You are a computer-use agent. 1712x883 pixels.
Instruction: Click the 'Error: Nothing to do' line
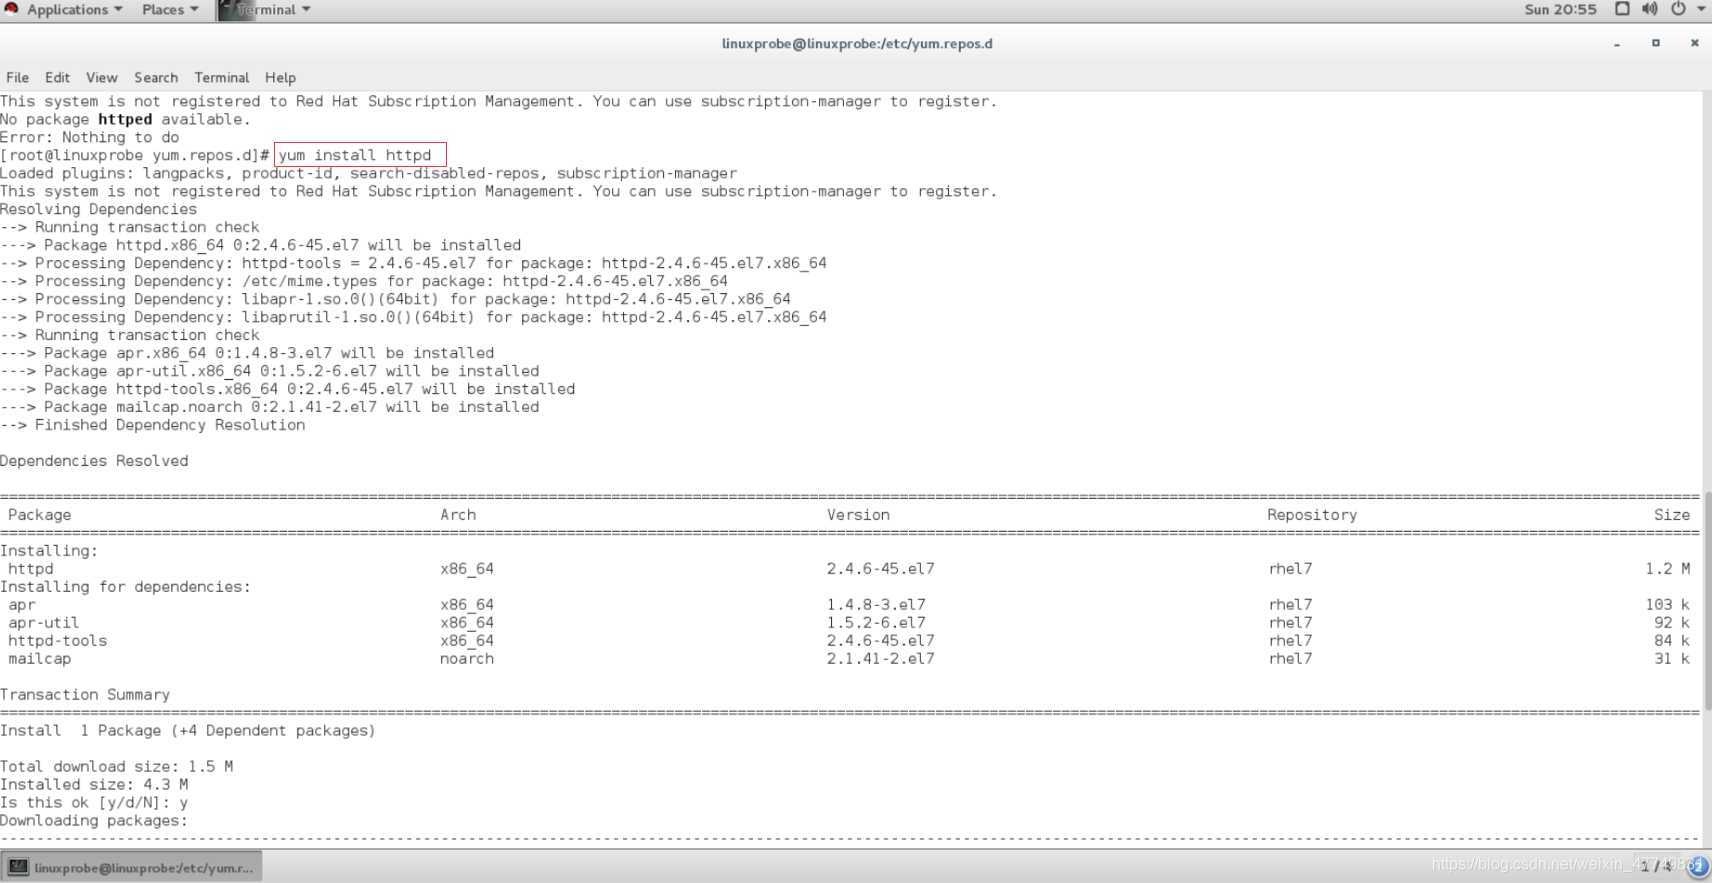[x=90, y=138]
